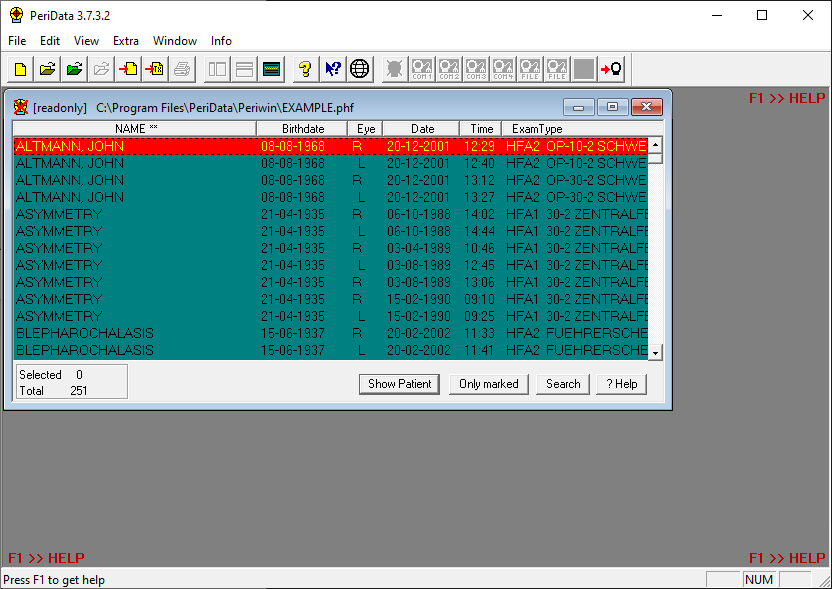Click the New file toolbar icon
832x589 pixels.
(21, 69)
